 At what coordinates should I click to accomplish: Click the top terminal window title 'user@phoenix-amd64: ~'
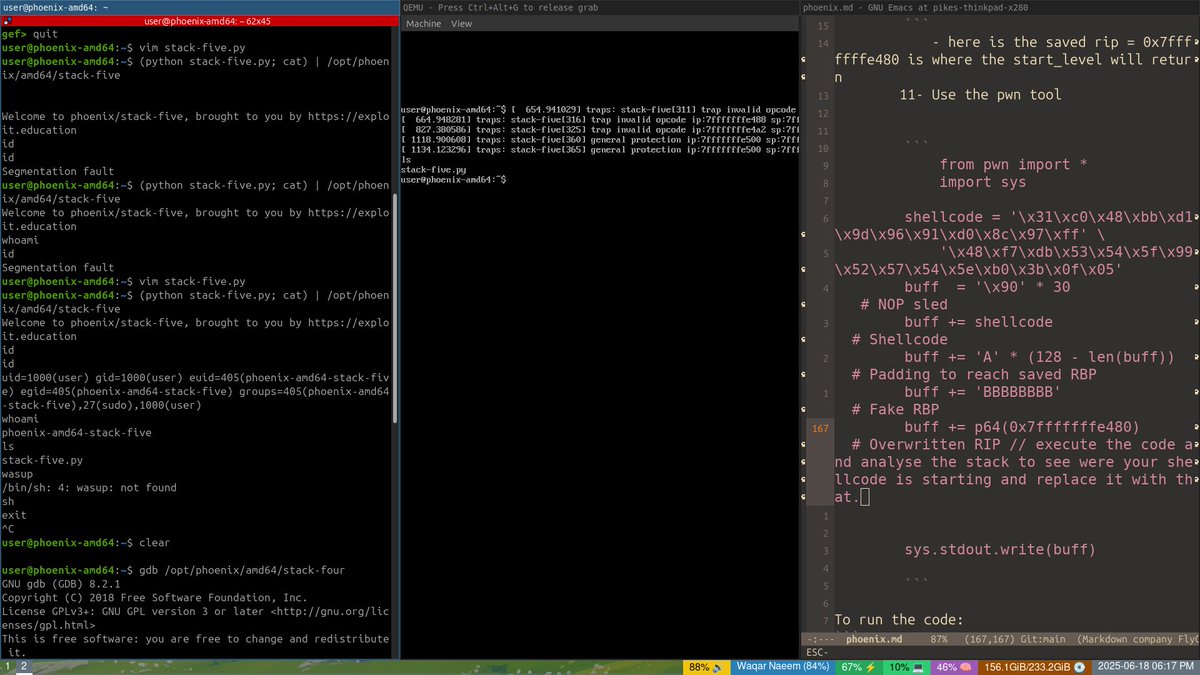point(54,7)
